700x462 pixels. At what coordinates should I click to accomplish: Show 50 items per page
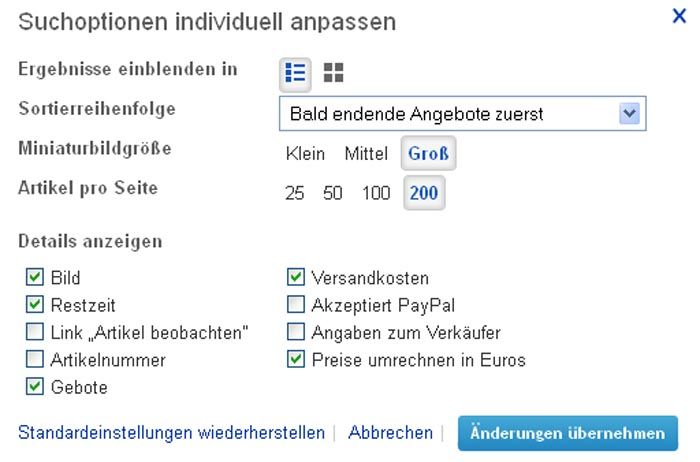(x=332, y=193)
